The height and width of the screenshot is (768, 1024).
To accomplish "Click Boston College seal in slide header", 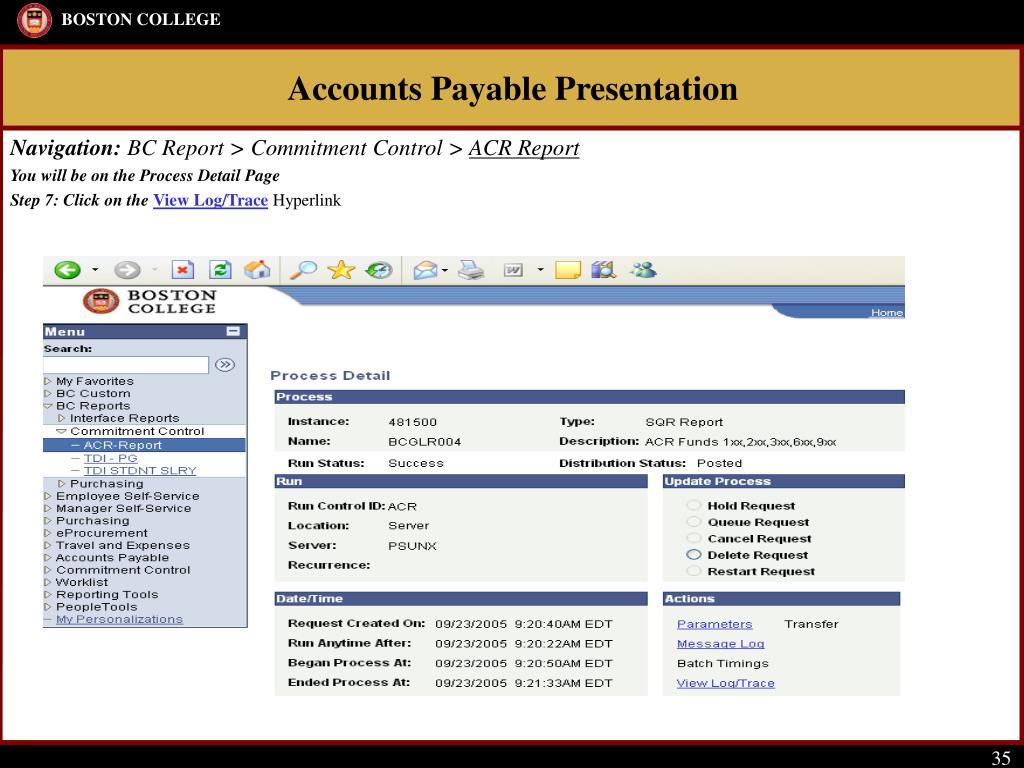I will (34, 20).
